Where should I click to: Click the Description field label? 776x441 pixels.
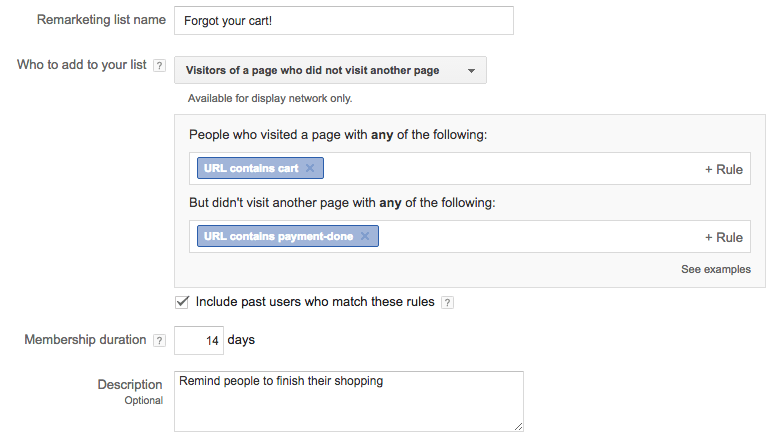(130, 384)
